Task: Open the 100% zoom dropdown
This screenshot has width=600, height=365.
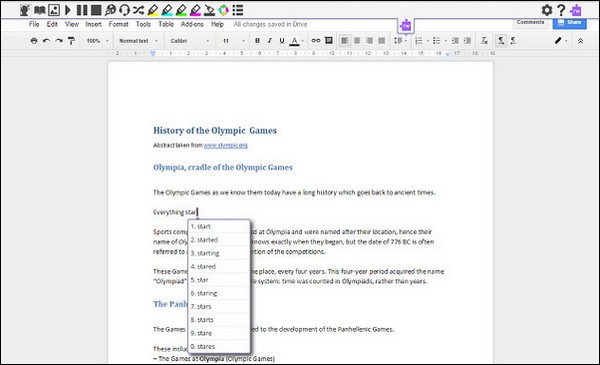Action: (98, 41)
